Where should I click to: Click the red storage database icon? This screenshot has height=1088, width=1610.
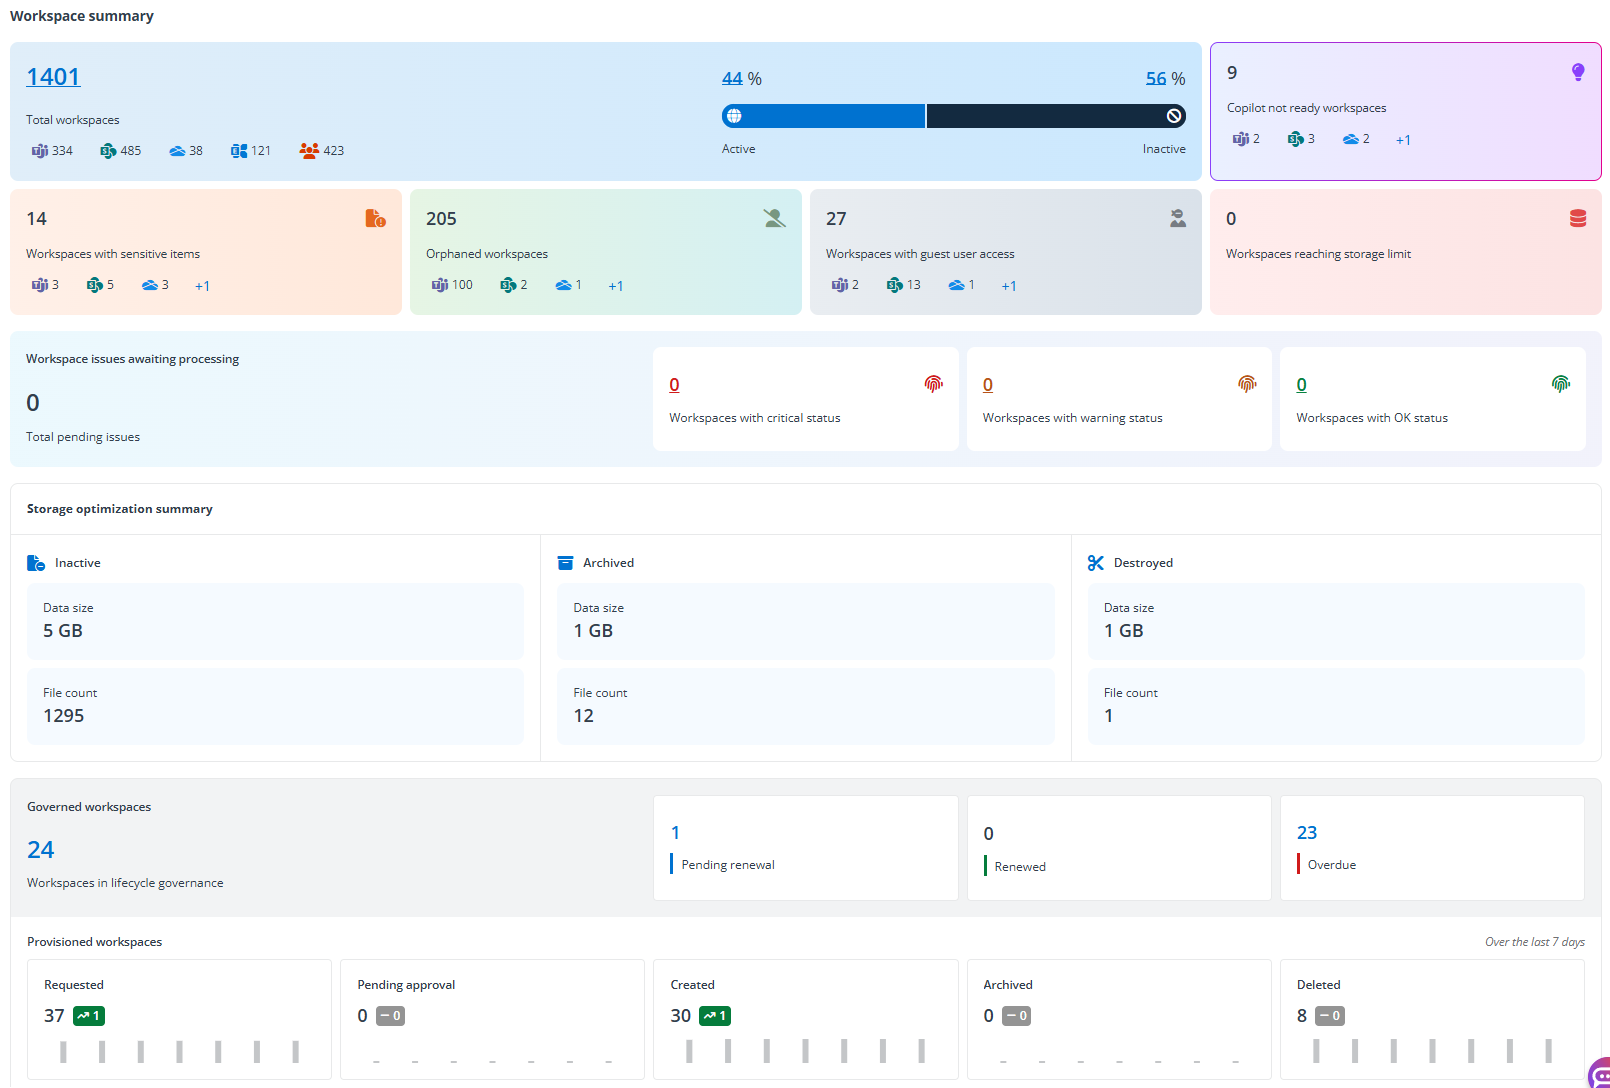(x=1576, y=217)
